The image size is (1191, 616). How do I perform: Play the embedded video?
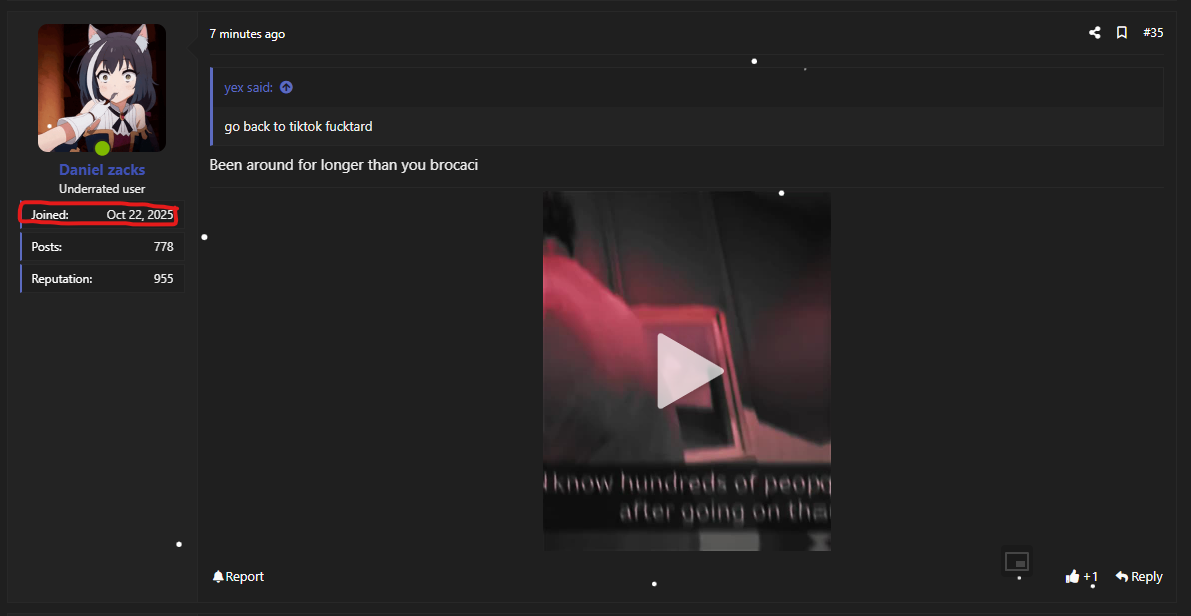pos(687,370)
